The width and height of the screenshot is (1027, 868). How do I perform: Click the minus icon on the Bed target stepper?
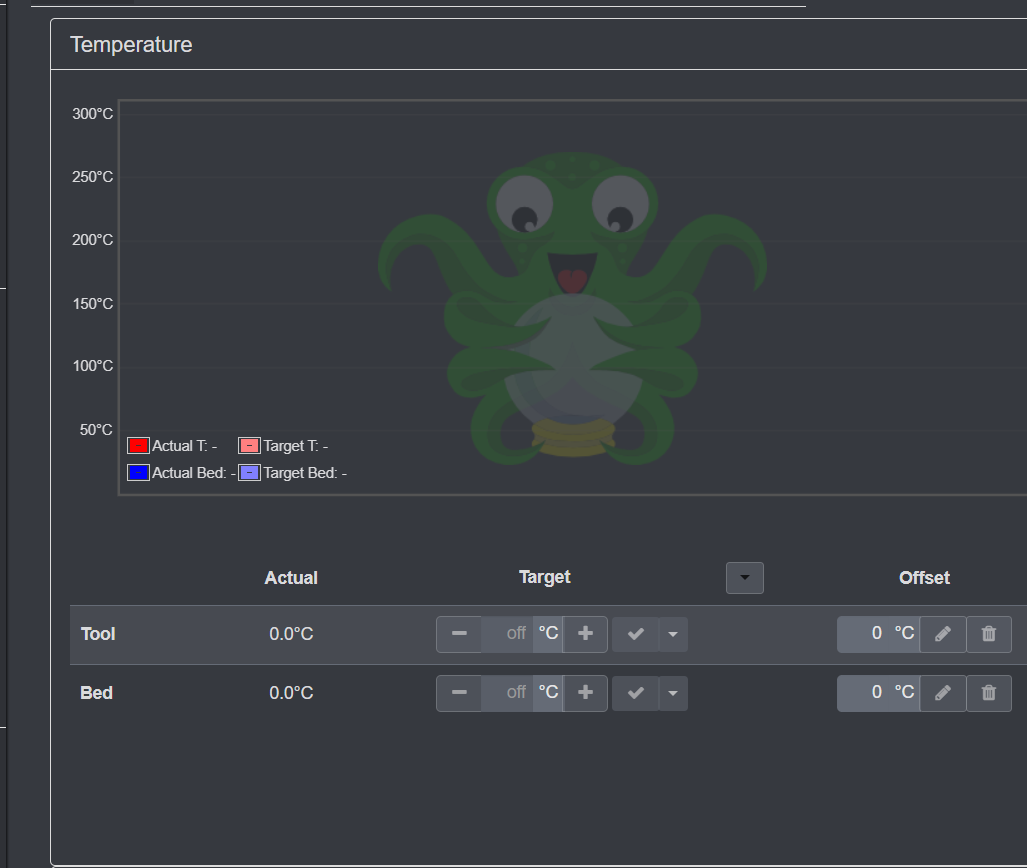[x=459, y=692]
